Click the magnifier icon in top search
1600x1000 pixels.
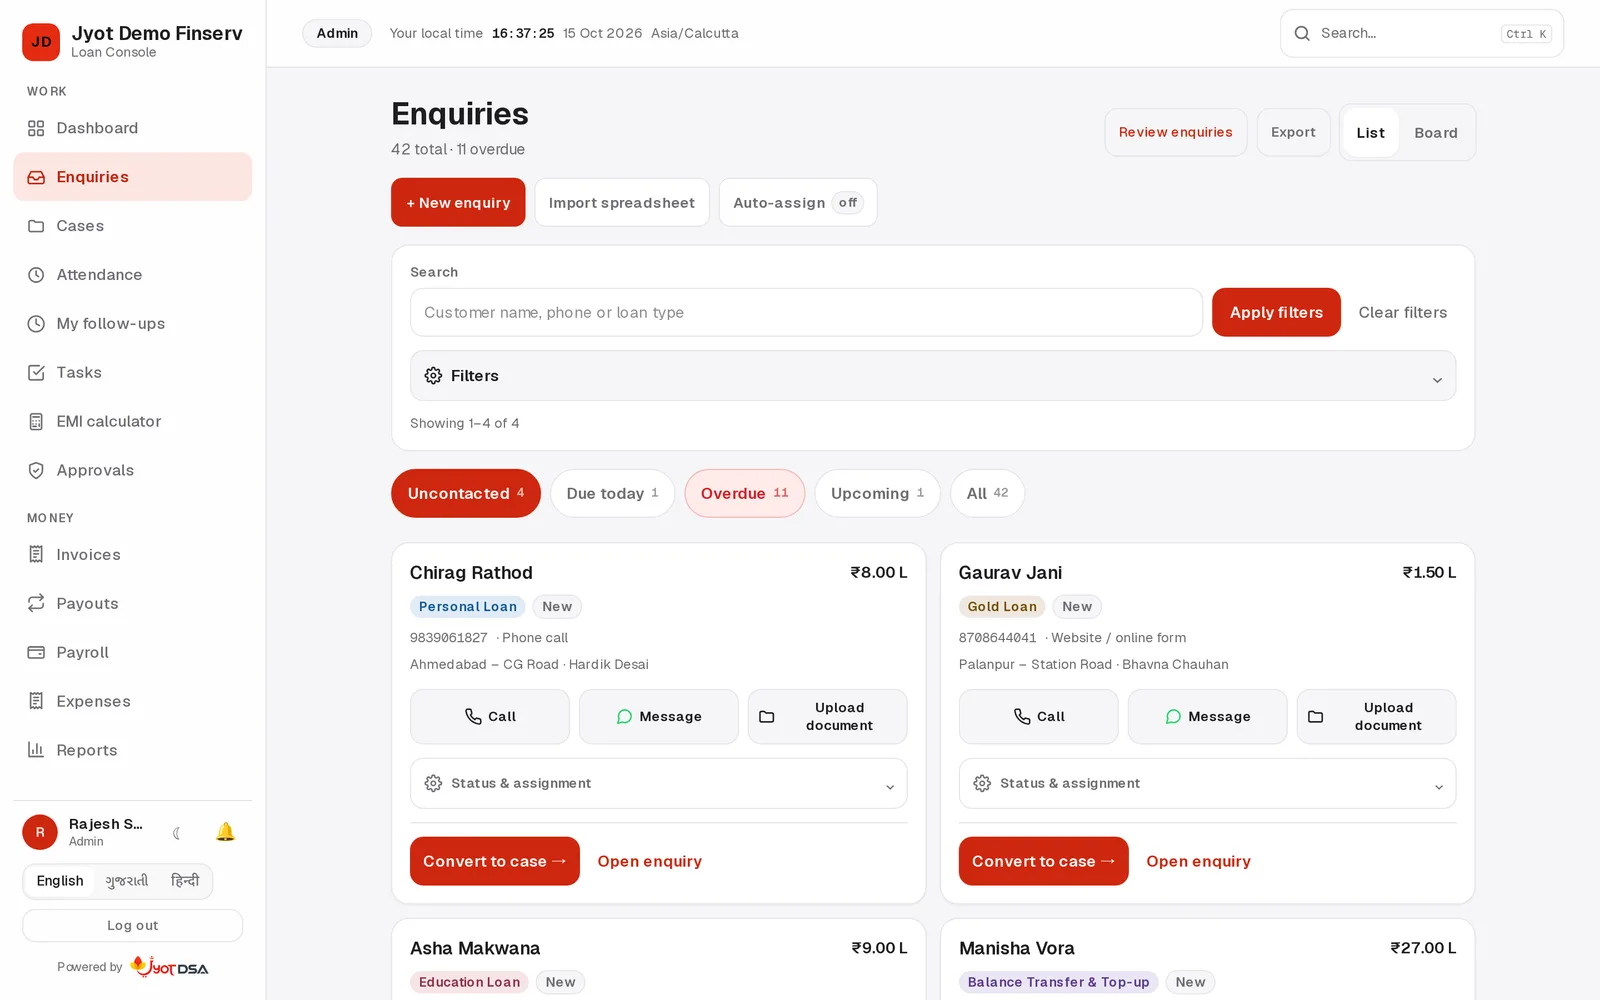[1302, 33]
